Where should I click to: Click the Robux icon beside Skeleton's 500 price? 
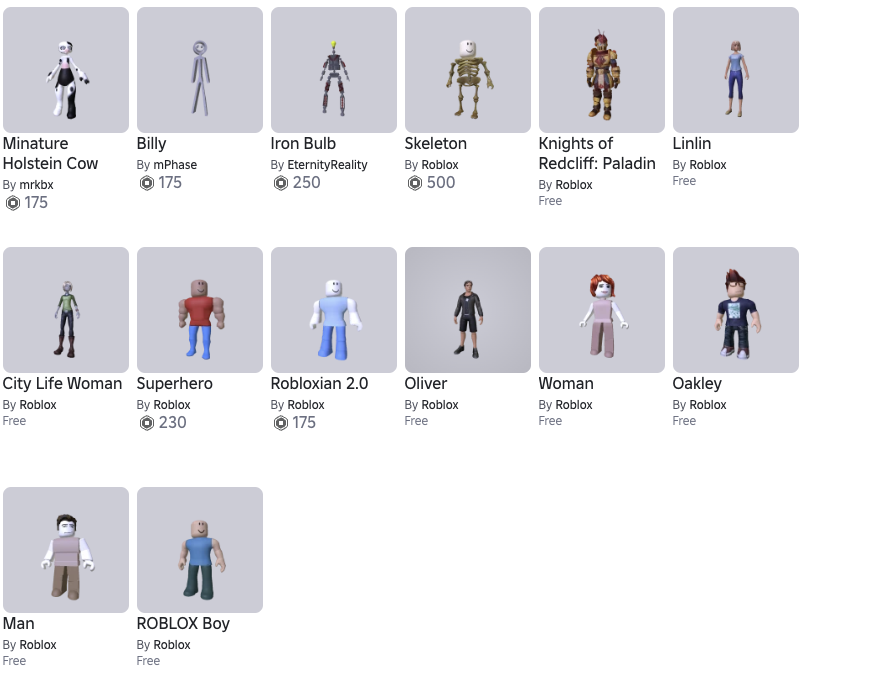(415, 183)
